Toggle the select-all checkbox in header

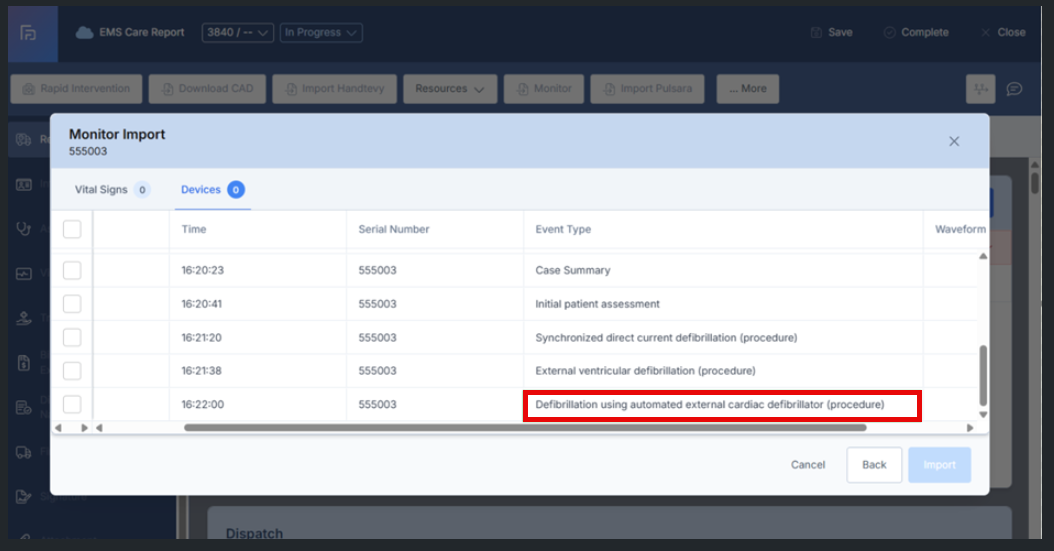tap(72, 229)
